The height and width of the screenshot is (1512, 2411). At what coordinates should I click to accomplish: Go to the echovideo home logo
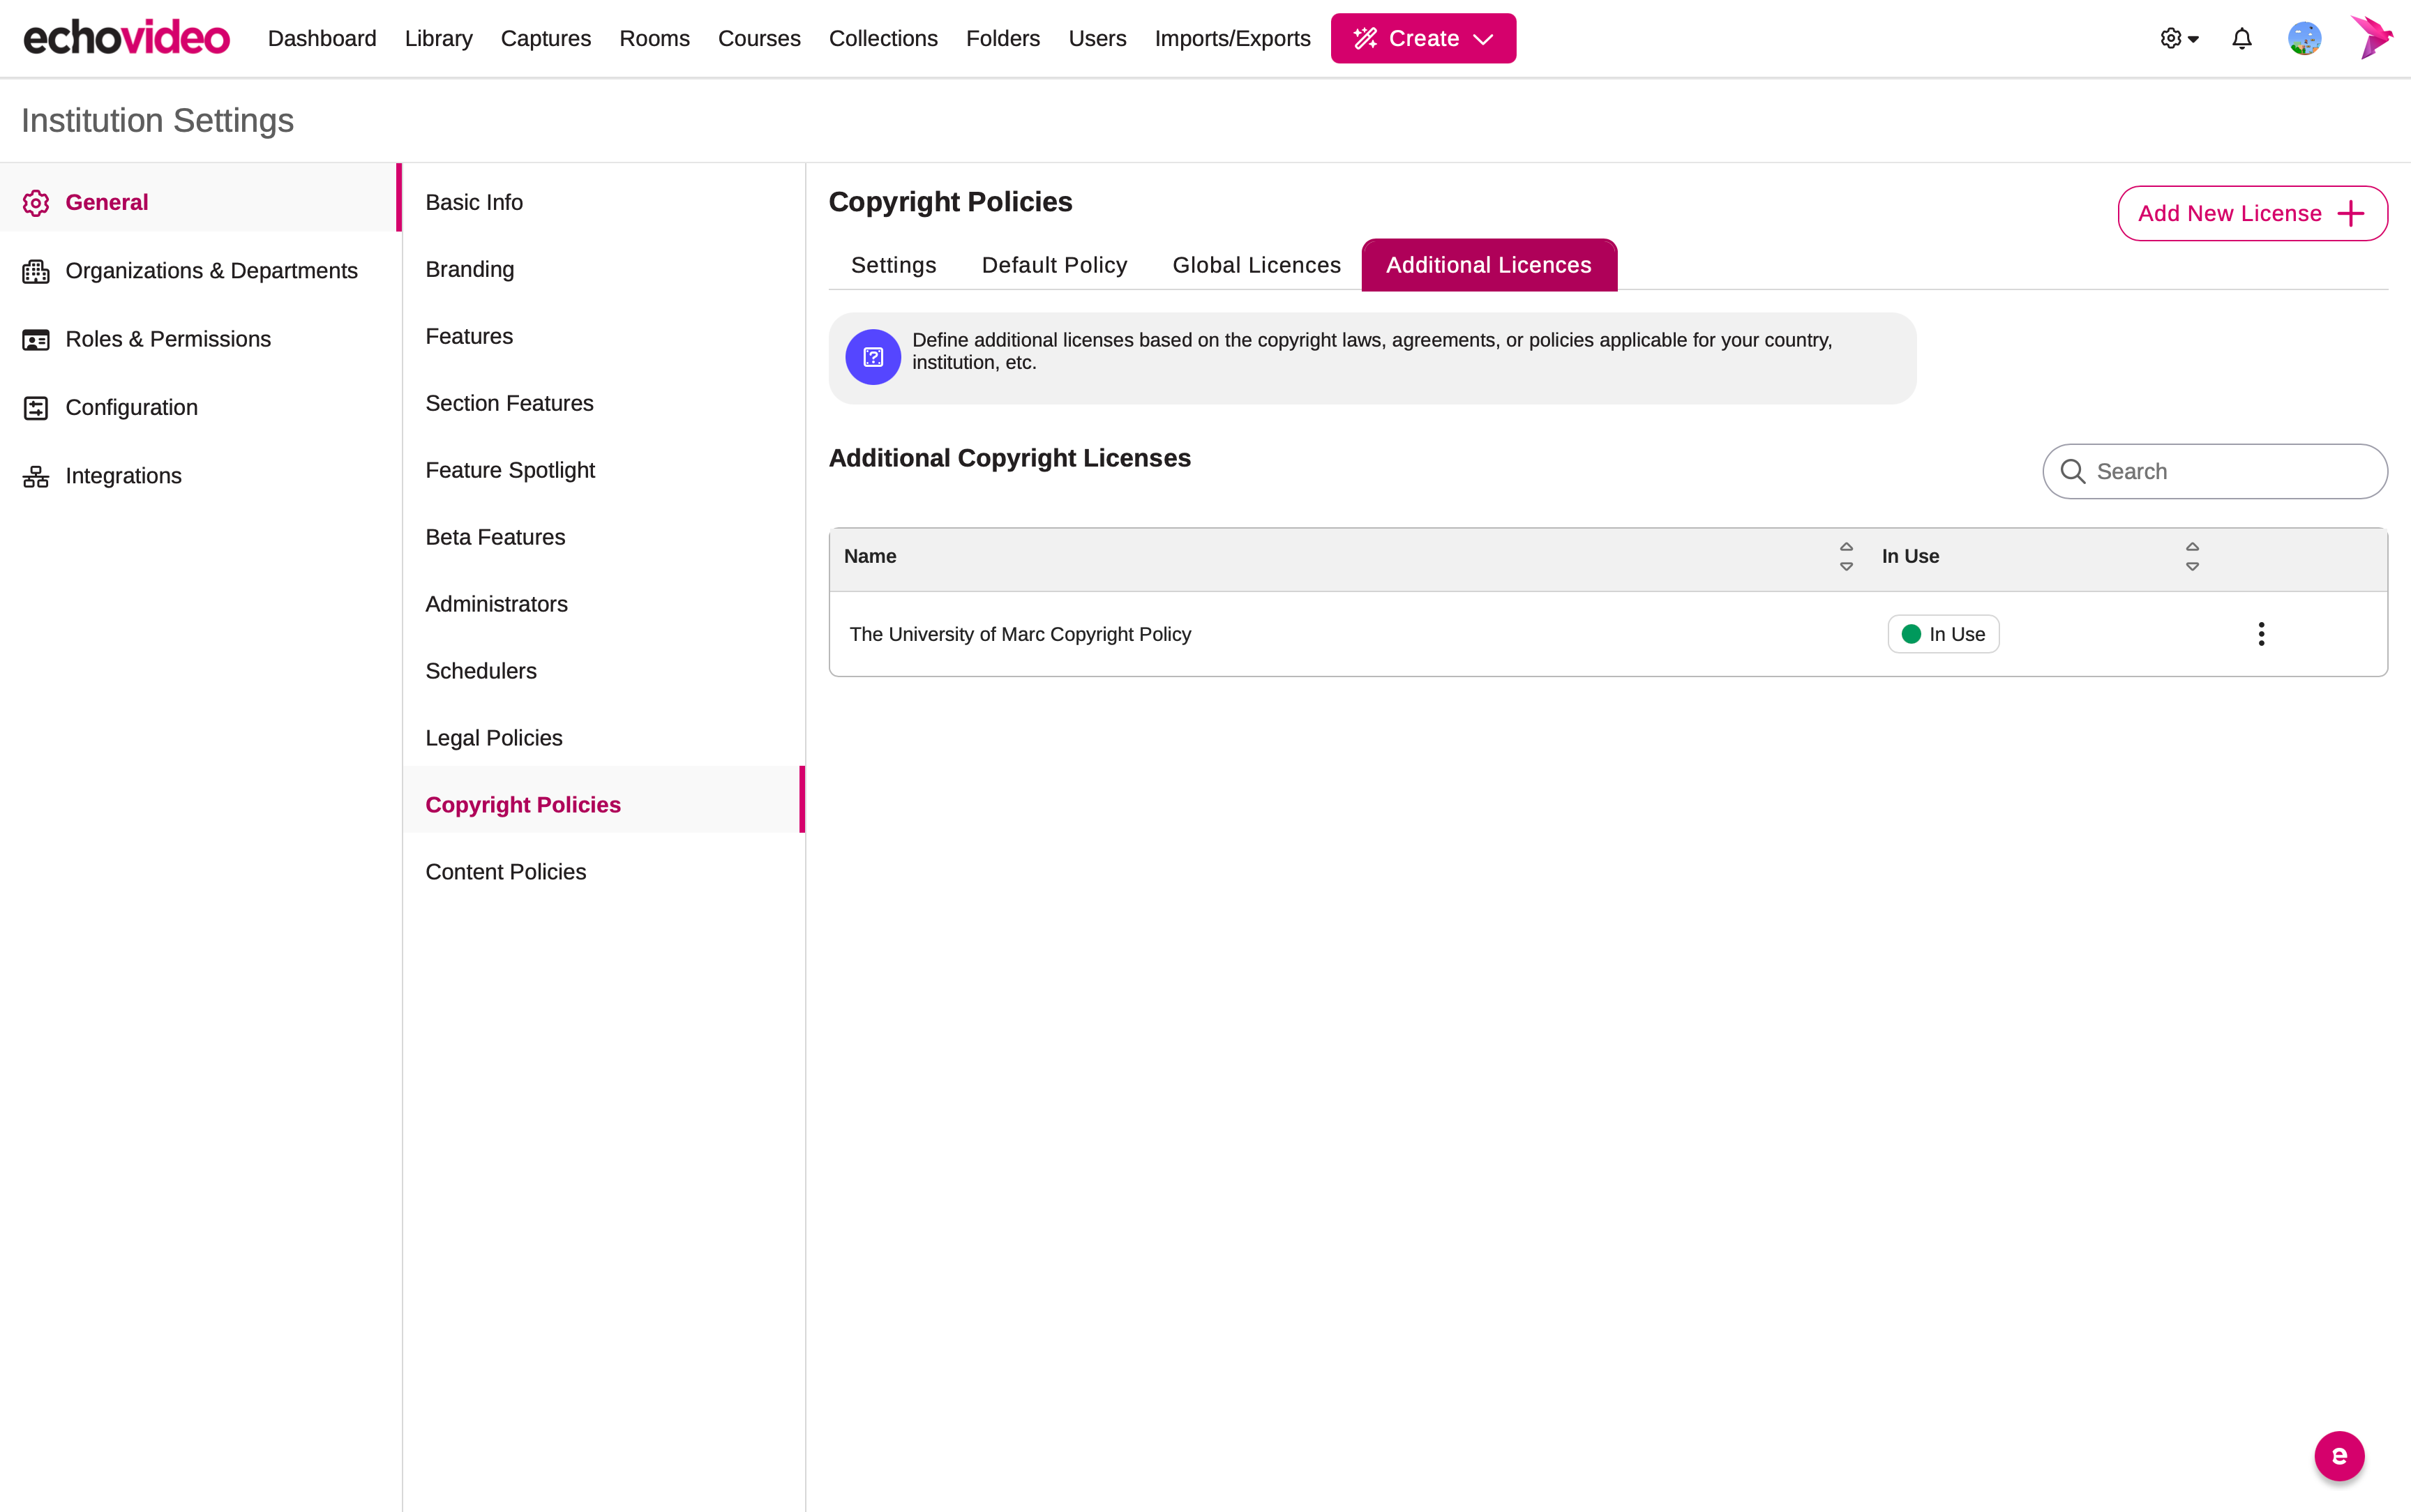tap(127, 38)
